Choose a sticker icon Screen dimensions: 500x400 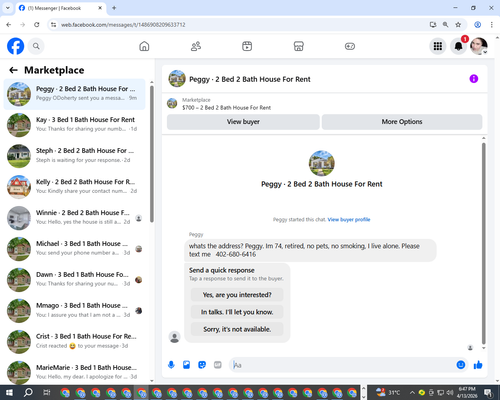tap(202, 365)
